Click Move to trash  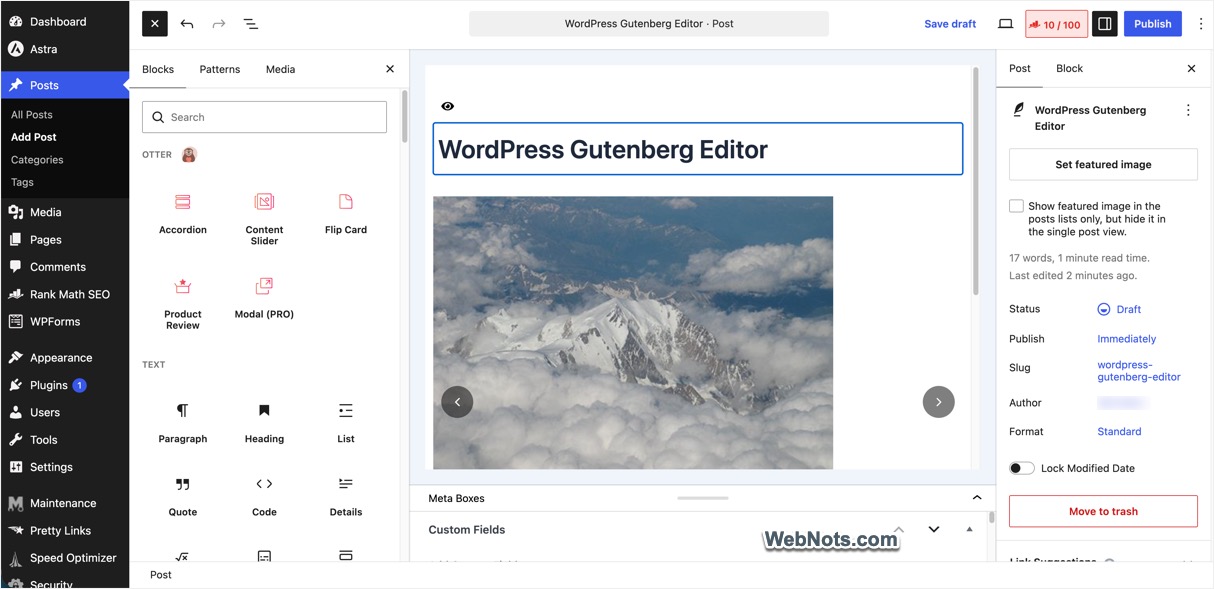[1103, 511]
